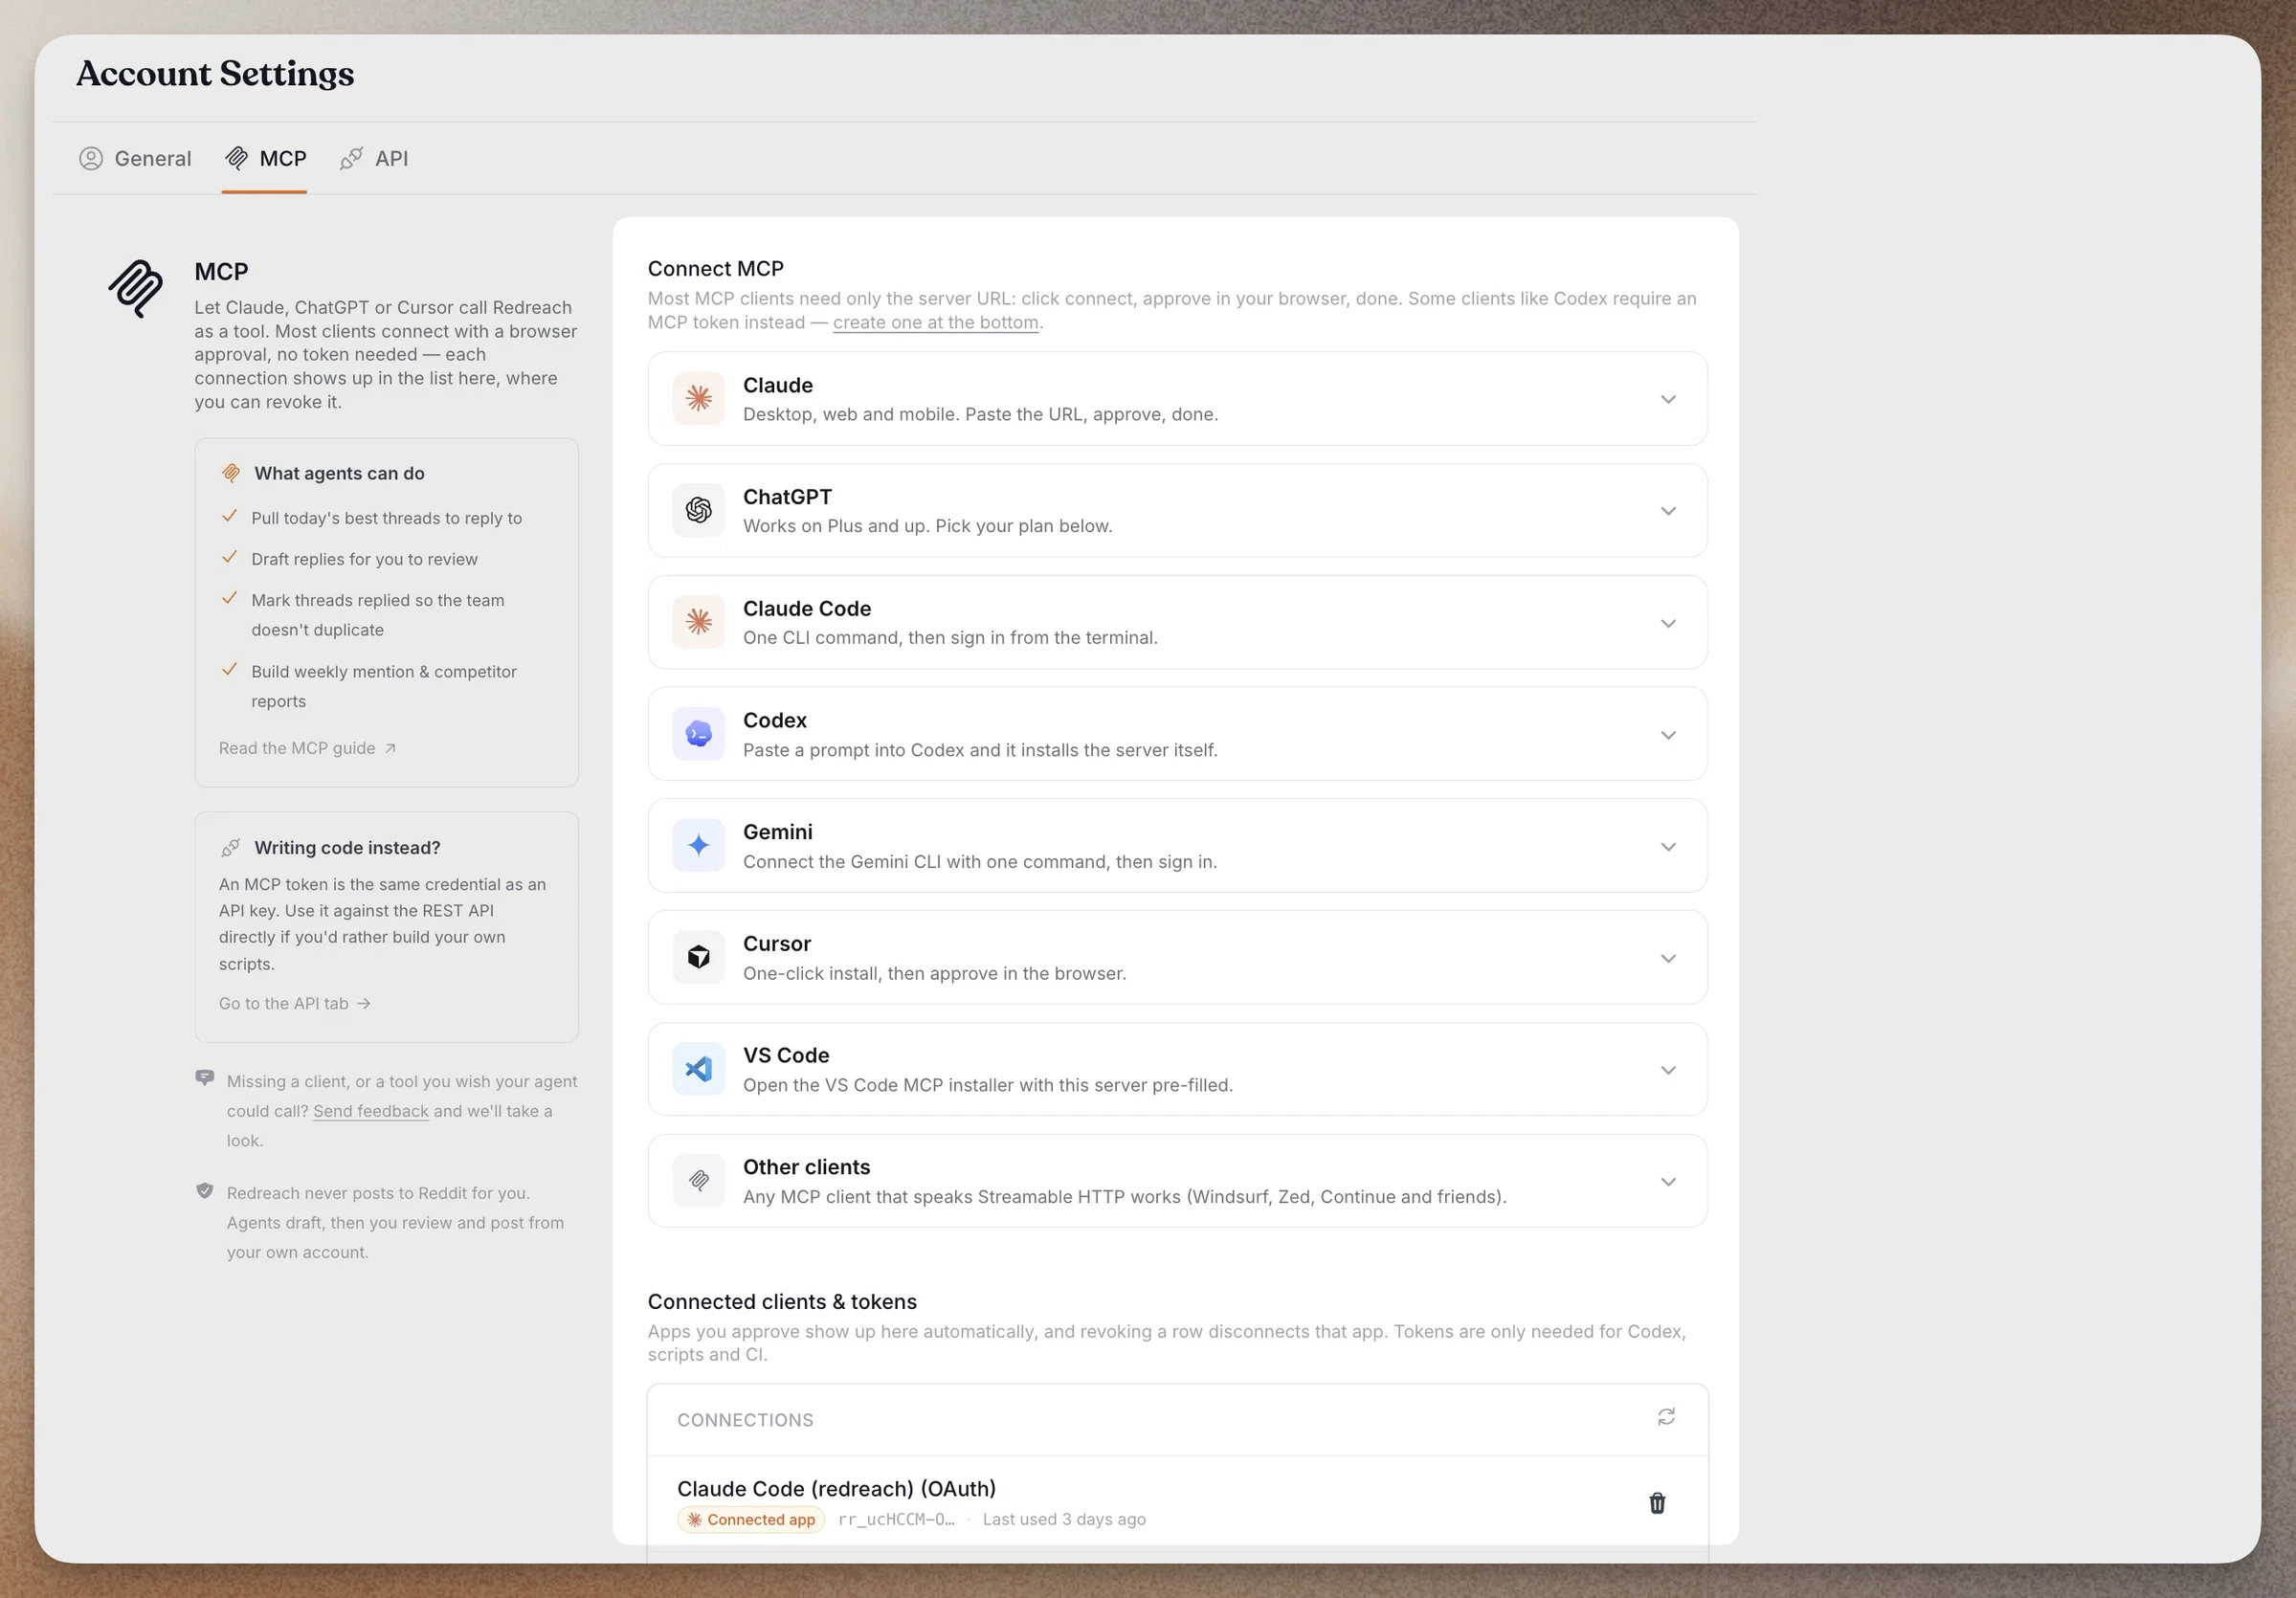Click One-click install description text
2296x1598 pixels.
point(934,974)
